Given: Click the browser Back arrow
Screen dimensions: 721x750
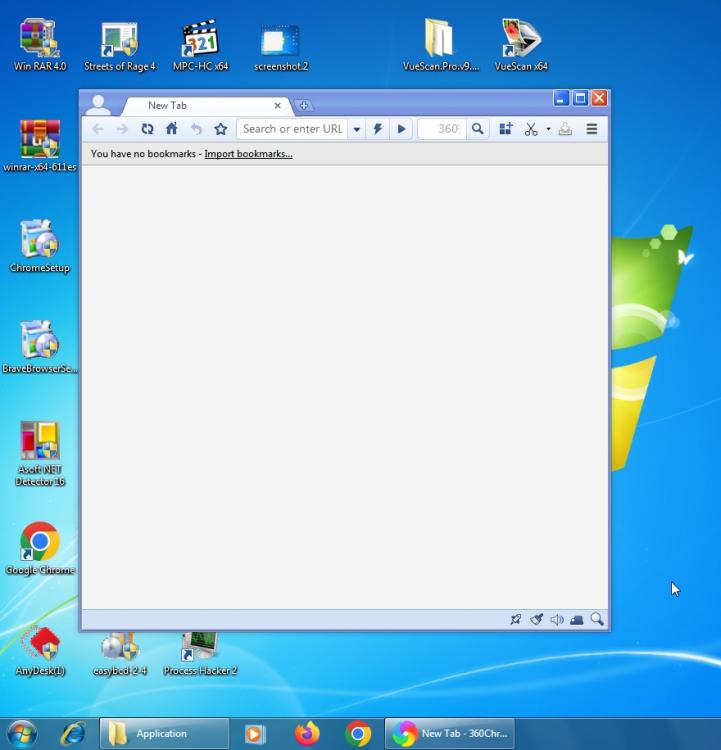Looking at the screenshot, I should pyautogui.click(x=98, y=129).
